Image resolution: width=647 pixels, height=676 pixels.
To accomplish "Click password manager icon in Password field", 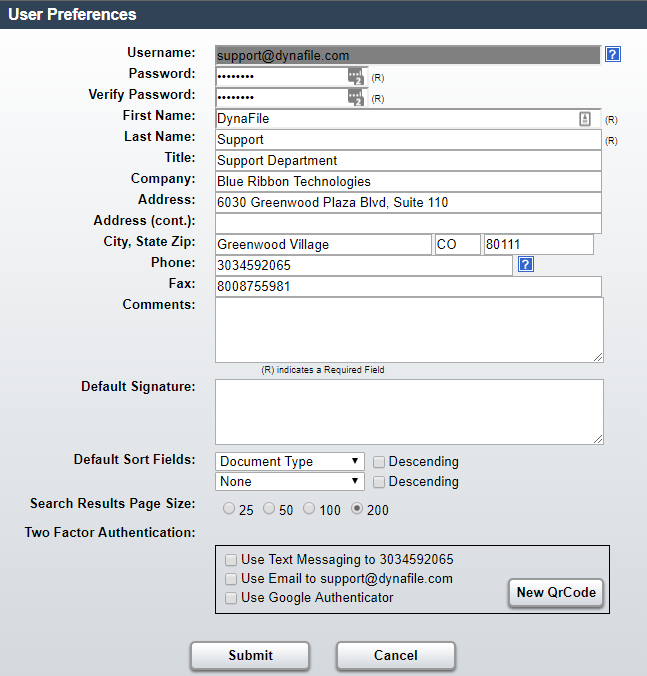I will (356, 77).
